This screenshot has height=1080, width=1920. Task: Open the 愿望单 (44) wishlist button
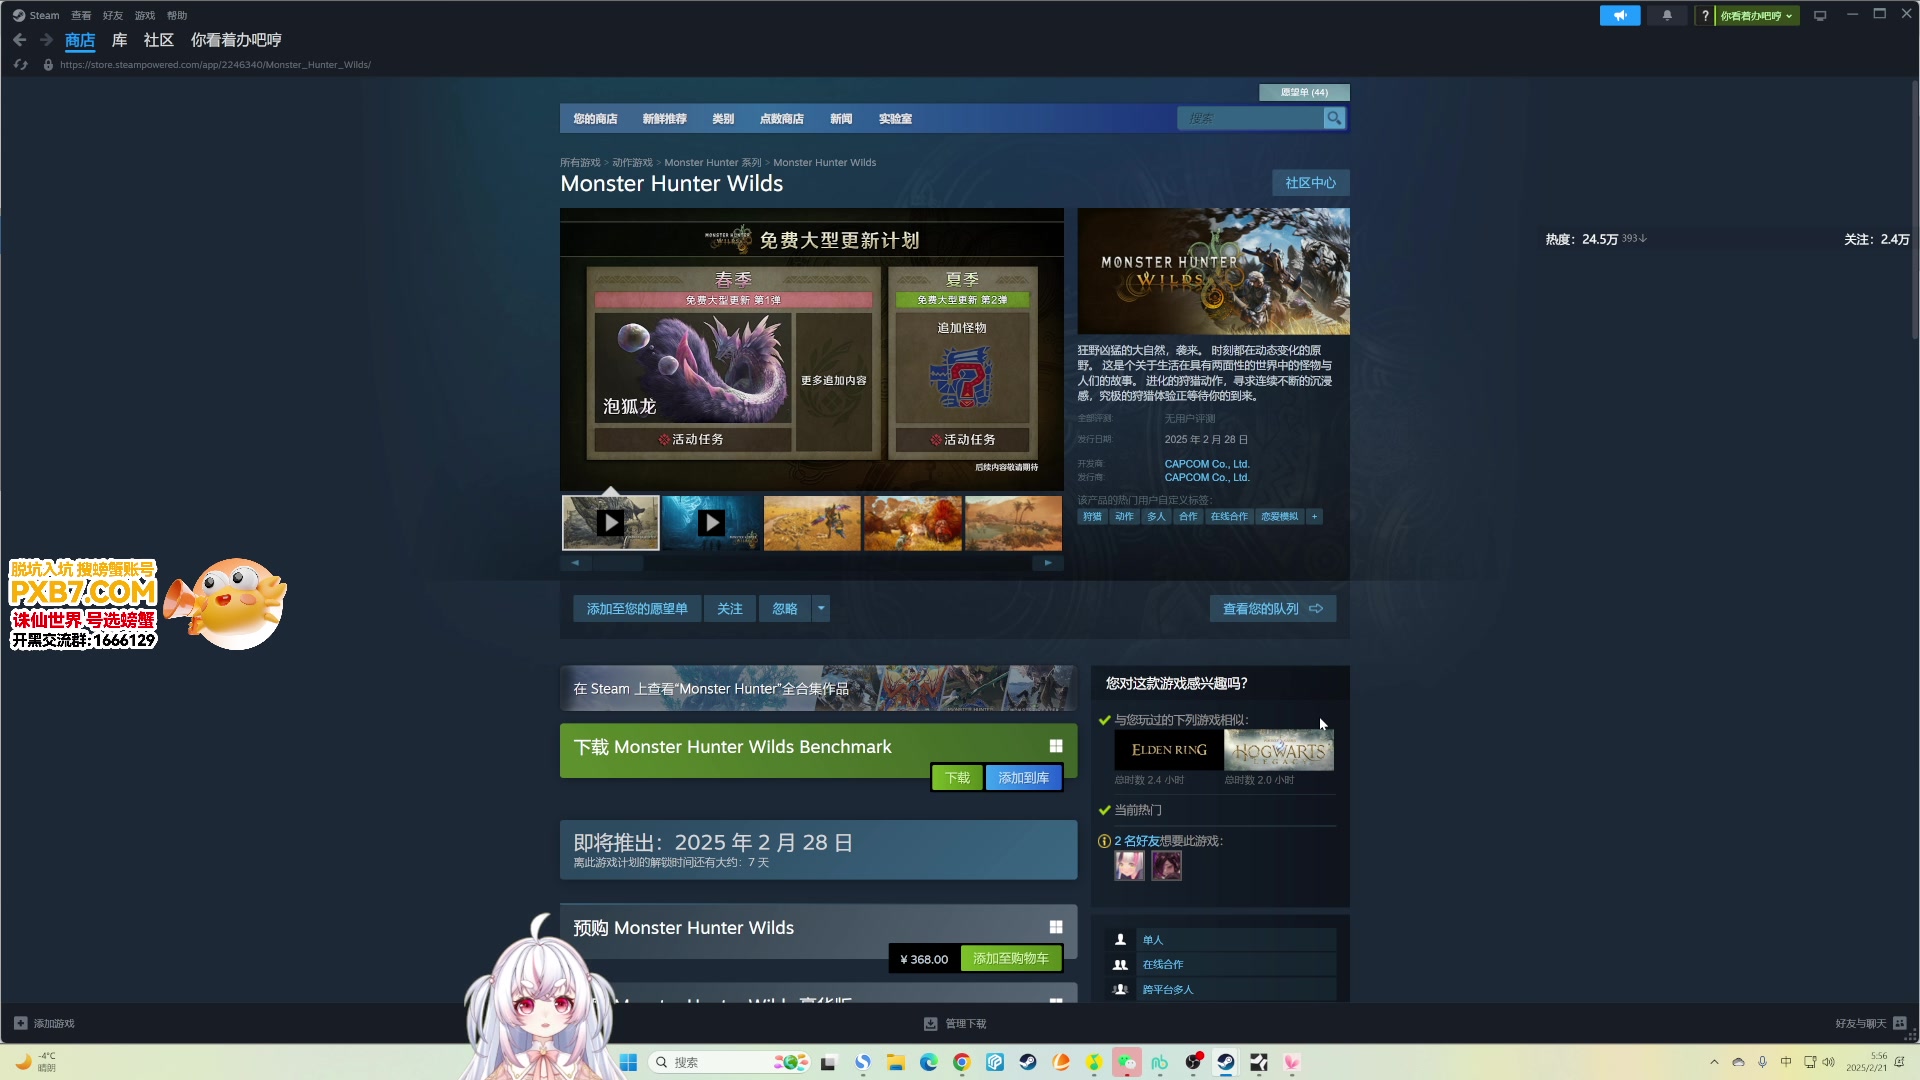point(1304,92)
